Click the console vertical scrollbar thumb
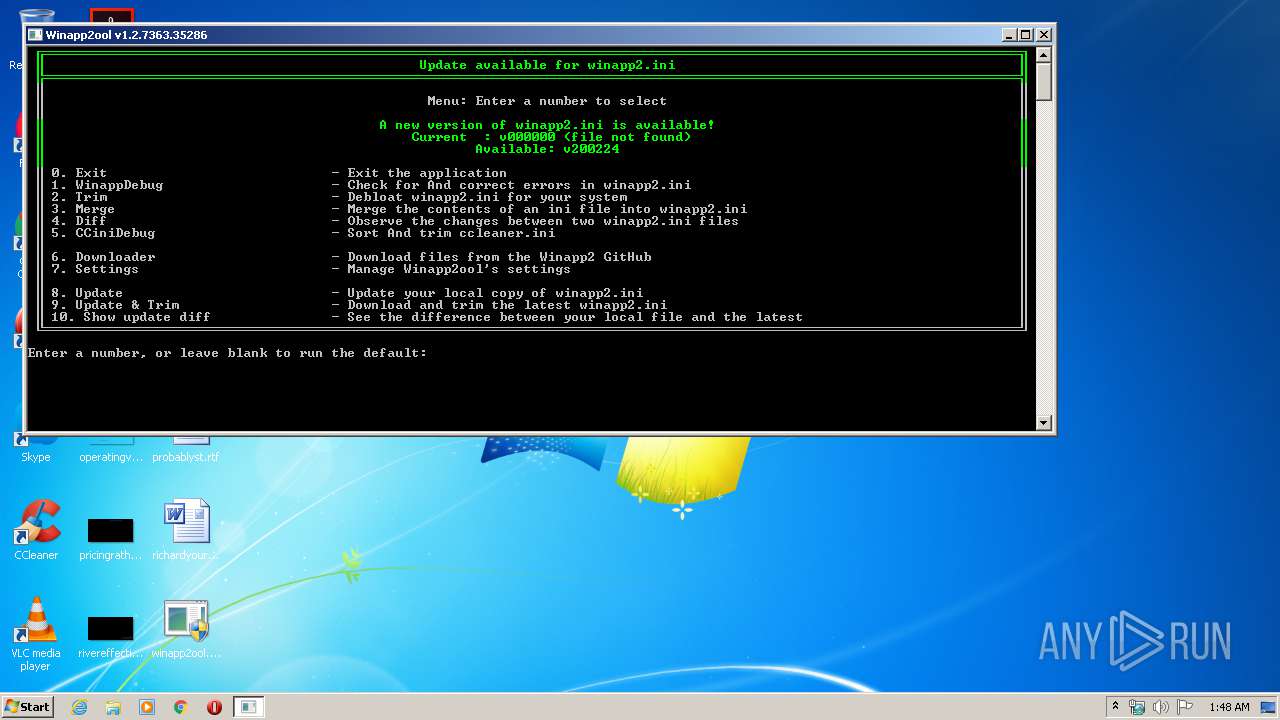 1044,81
